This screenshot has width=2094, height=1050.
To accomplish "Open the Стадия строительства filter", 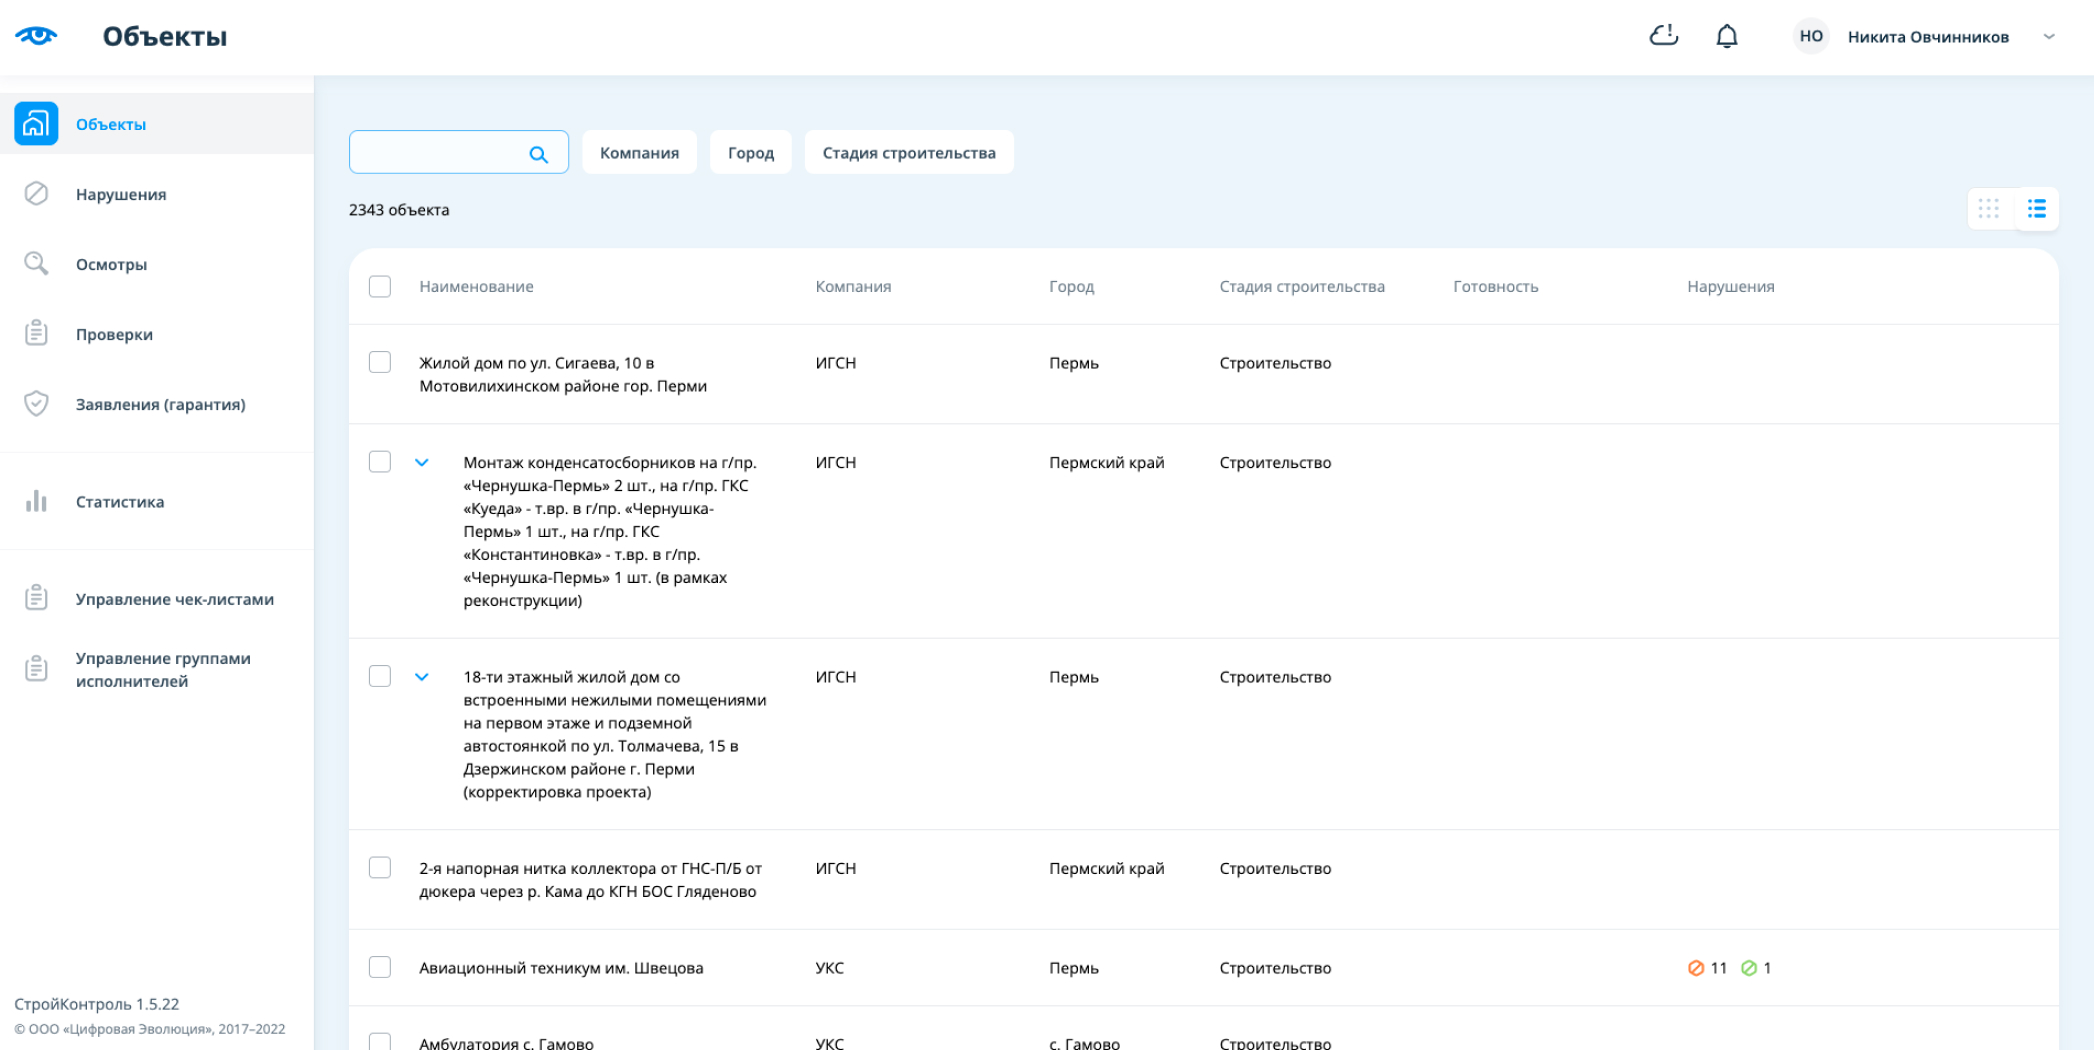I will click(x=908, y=153).
